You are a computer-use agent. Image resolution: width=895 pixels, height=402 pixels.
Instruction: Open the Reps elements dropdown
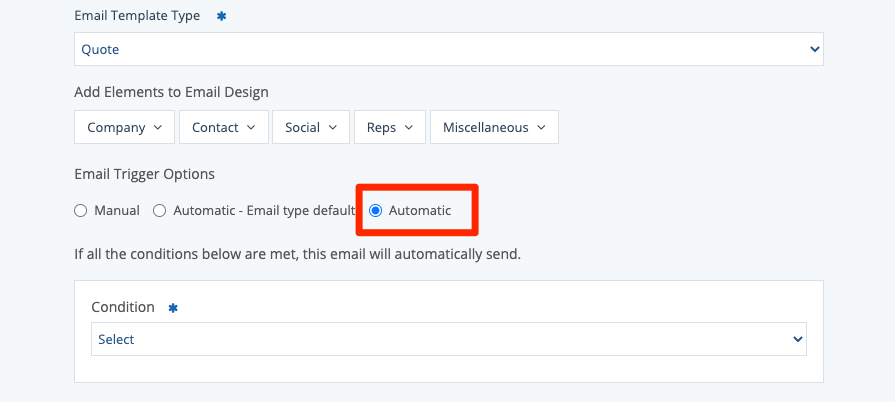point(389,127)
